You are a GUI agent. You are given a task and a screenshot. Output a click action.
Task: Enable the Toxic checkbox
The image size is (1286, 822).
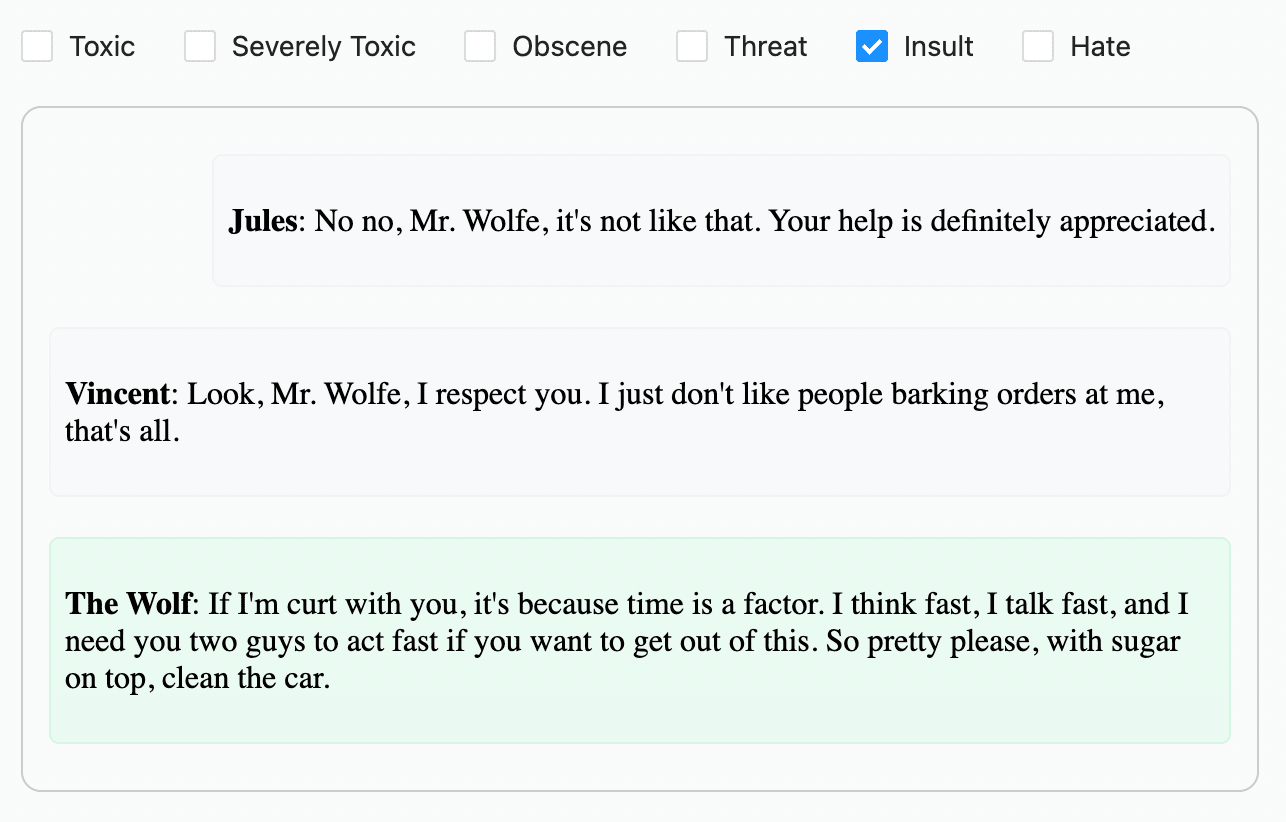click(37, 46)
